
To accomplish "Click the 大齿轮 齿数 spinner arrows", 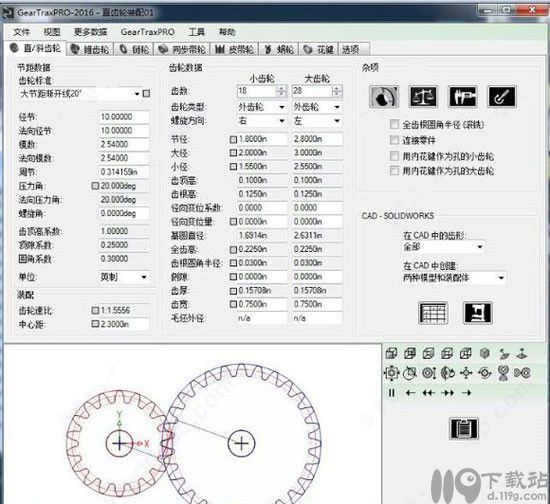I will (336, 91).
